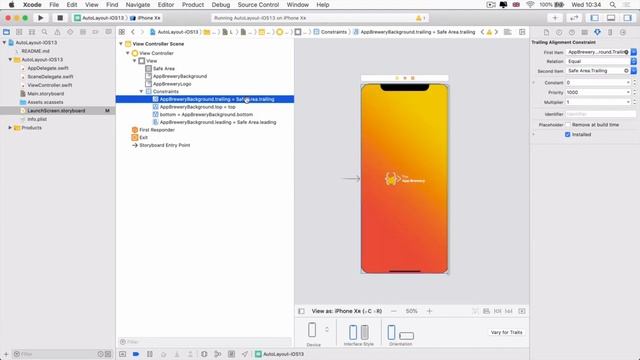
Task: Open the Source Control menu
Action: 258,4
